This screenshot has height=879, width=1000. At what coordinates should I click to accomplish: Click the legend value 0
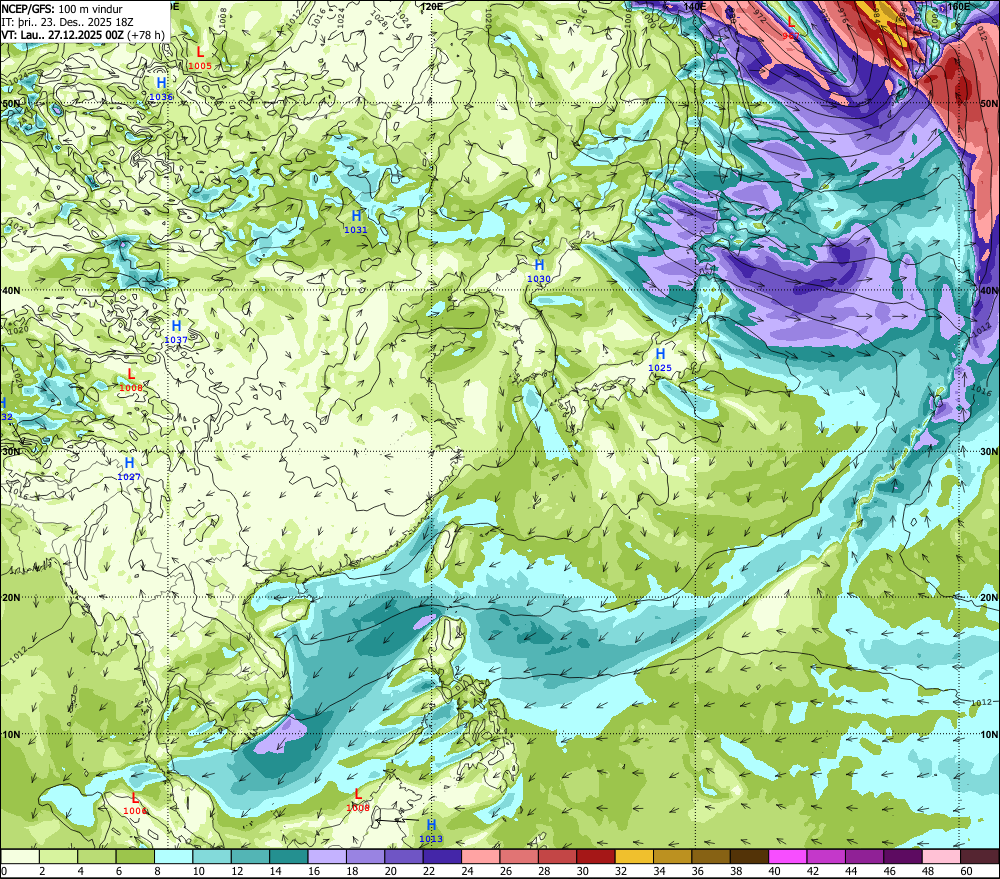(x=4, y=871)
